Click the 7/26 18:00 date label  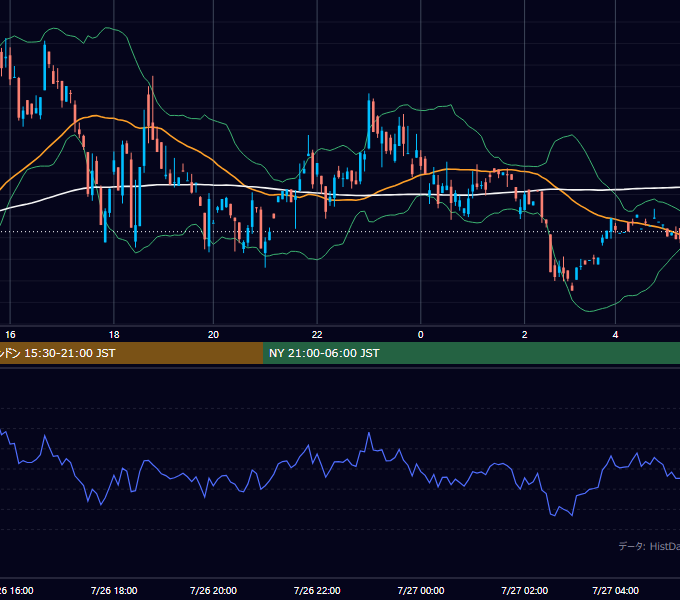[x=114, y=590]
